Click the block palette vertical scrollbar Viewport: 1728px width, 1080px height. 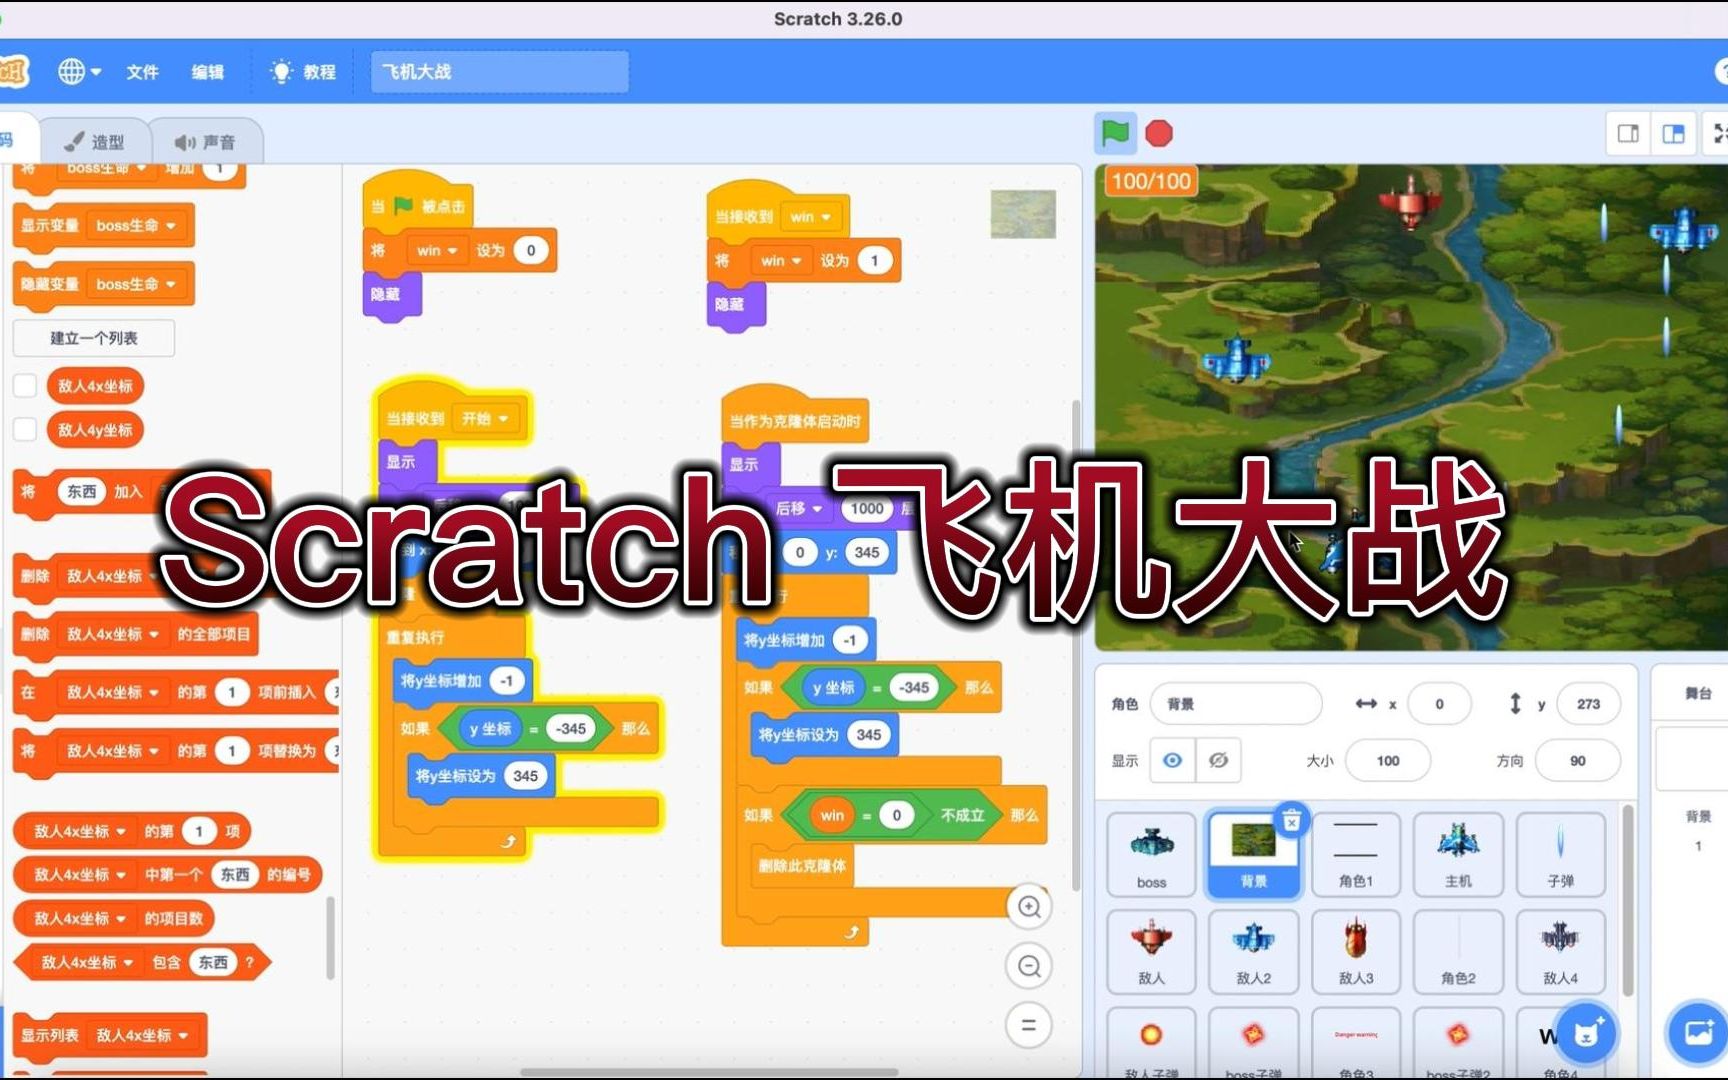click(x=330, y=938)
